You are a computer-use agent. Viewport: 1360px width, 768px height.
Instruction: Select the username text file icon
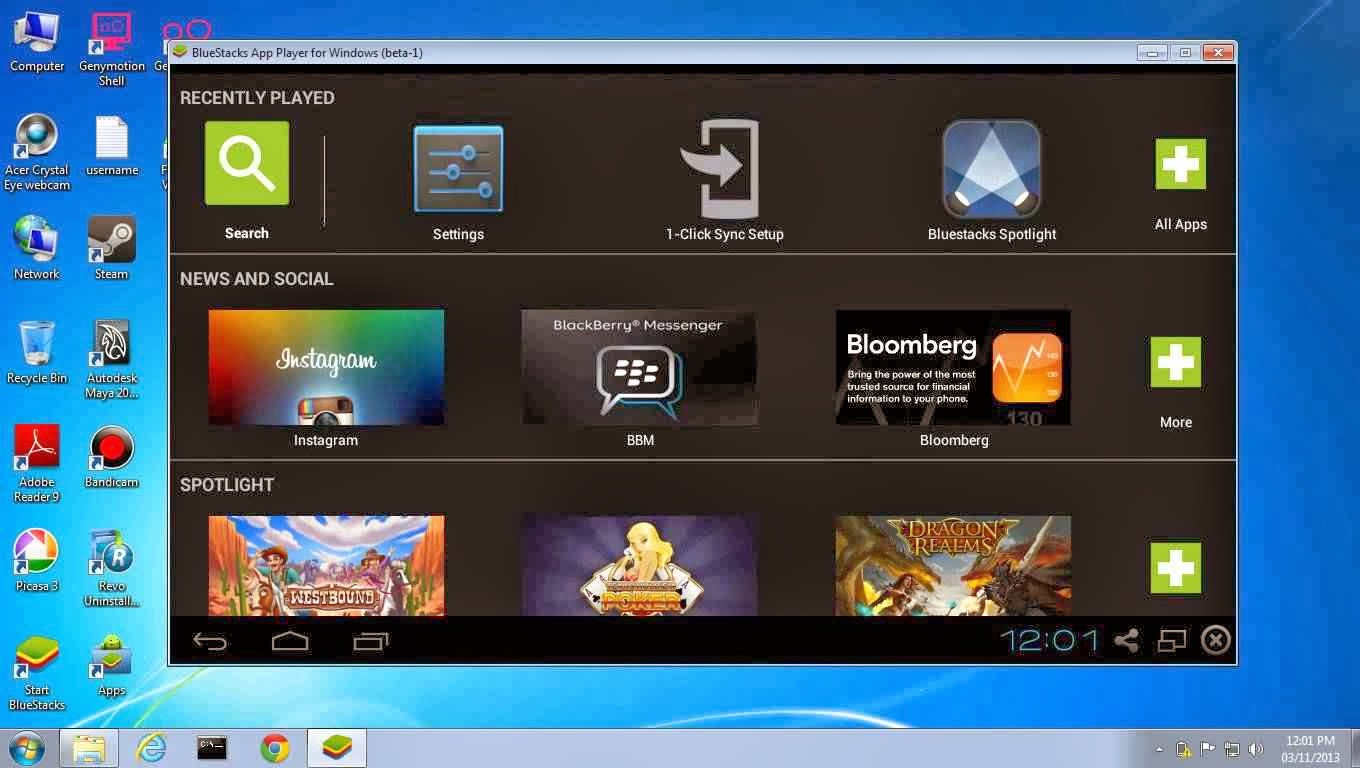click(111, 146)
